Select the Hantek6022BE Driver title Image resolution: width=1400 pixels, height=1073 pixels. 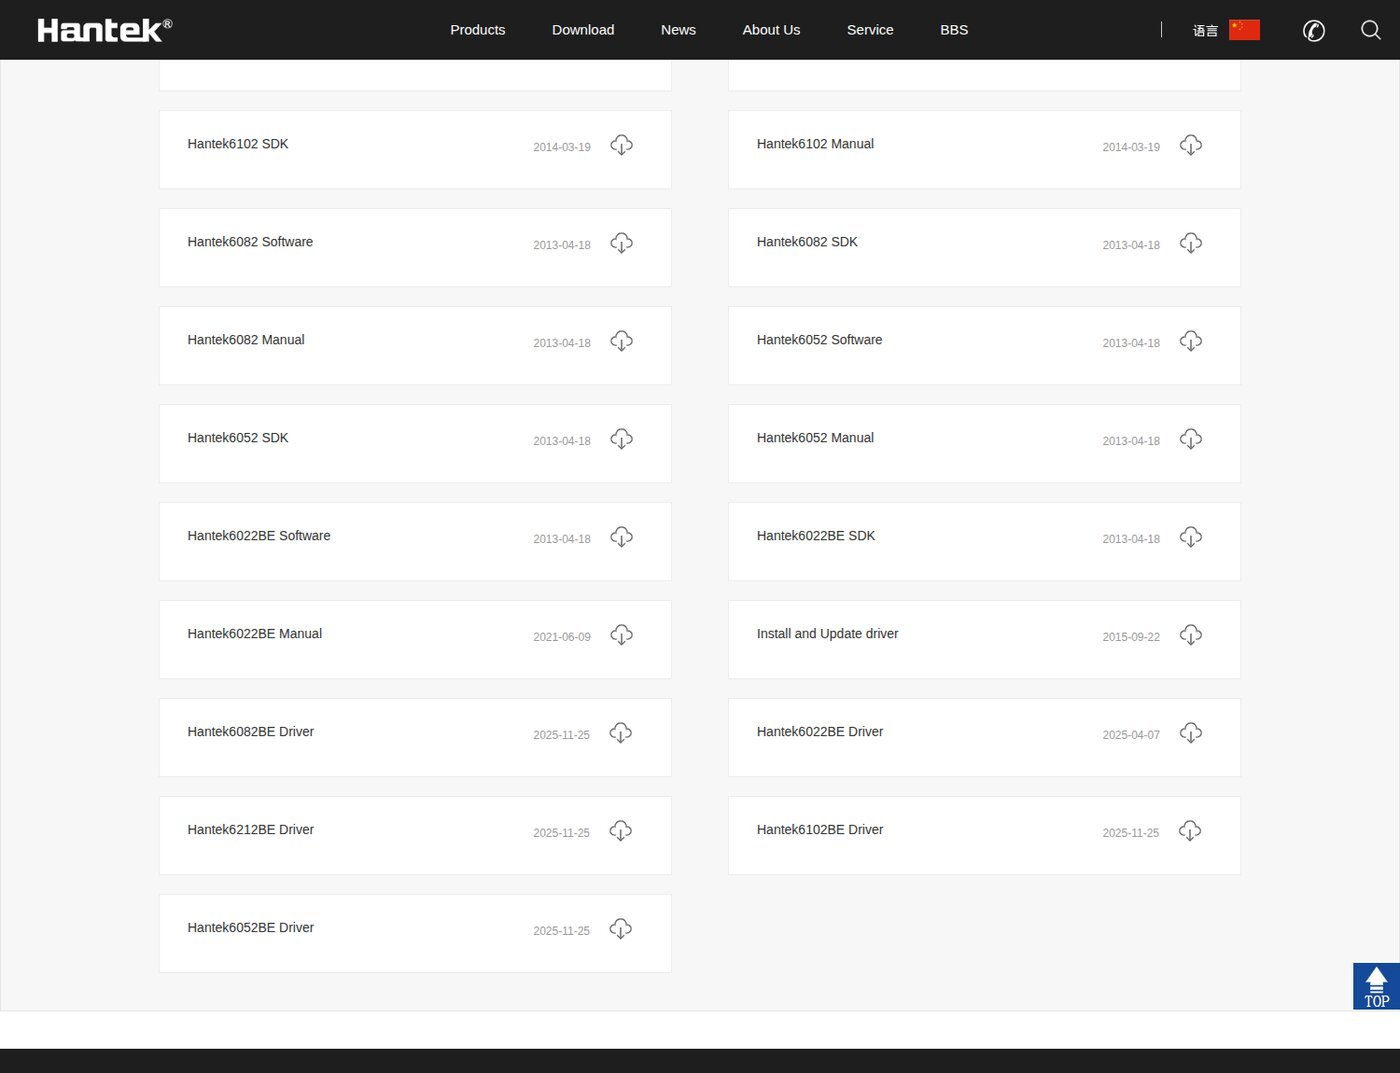pyautogui.click(x=820, y=732)
